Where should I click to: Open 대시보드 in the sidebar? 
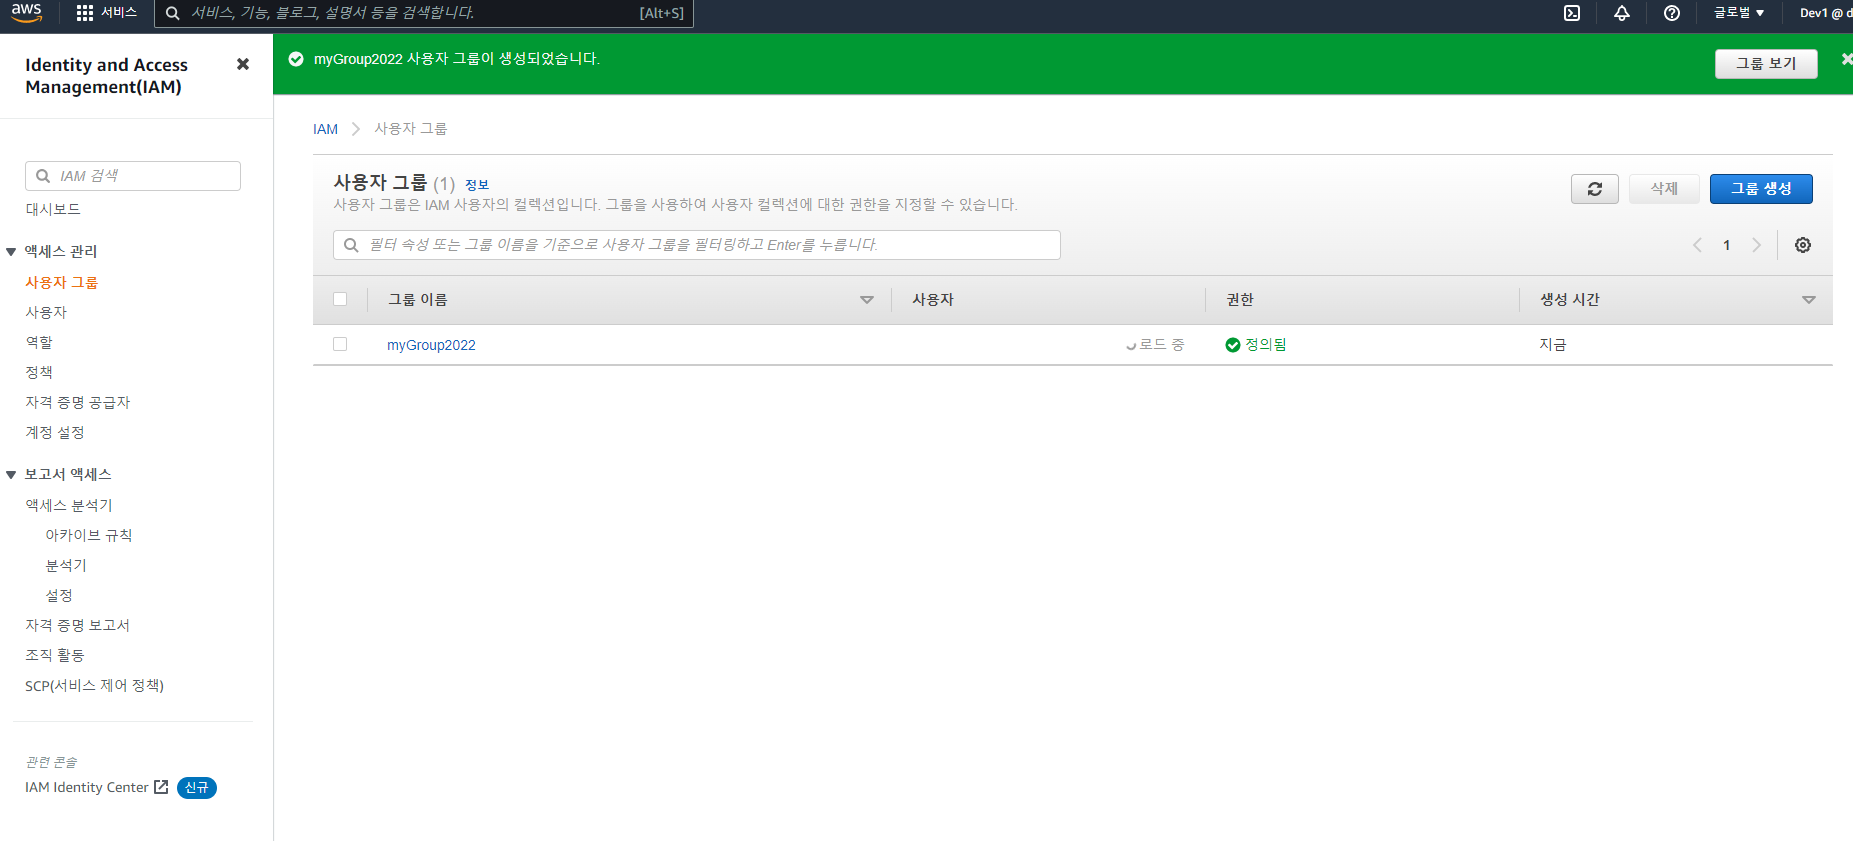[x=53, y=209]
